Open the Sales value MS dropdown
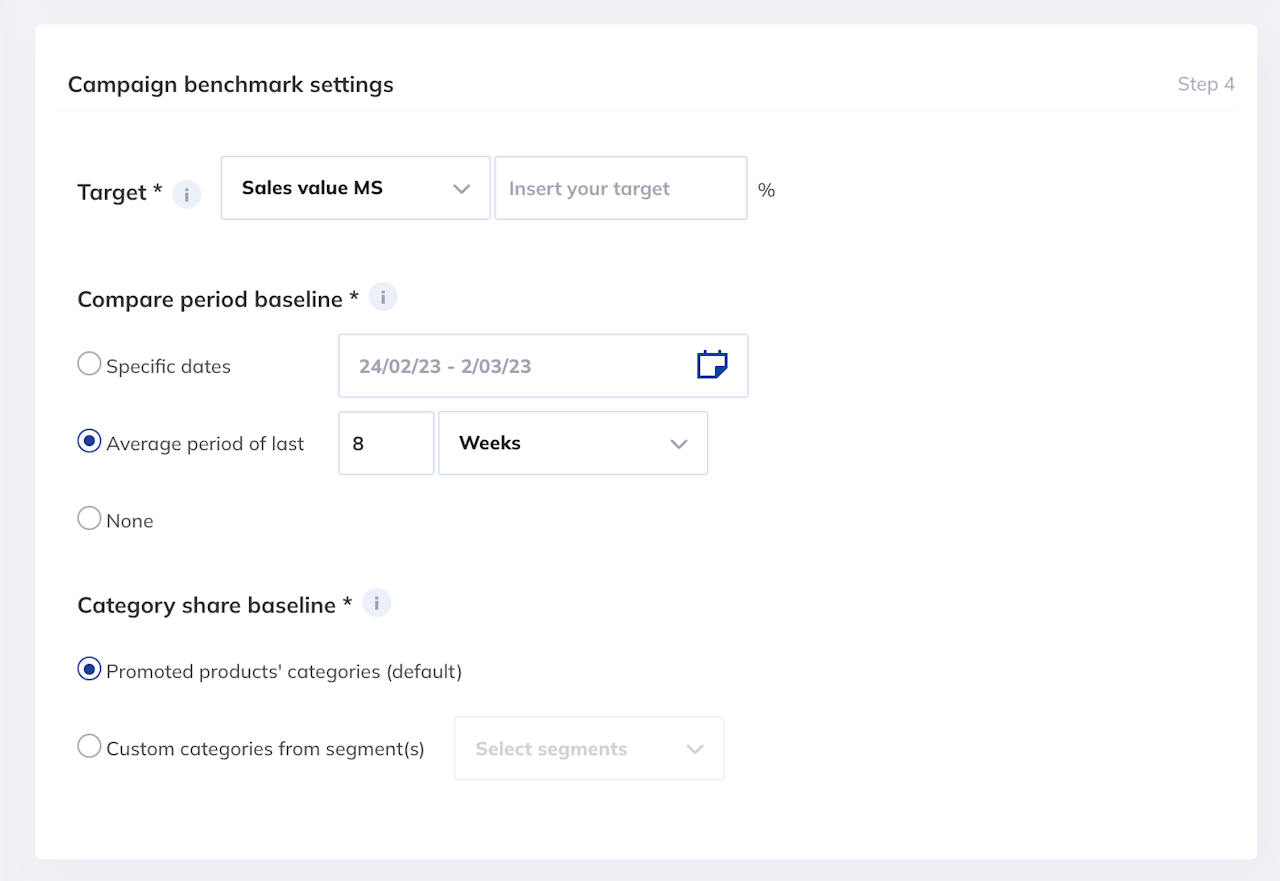1280x881 pixels. pyautogui.click(x=355, y=188)
